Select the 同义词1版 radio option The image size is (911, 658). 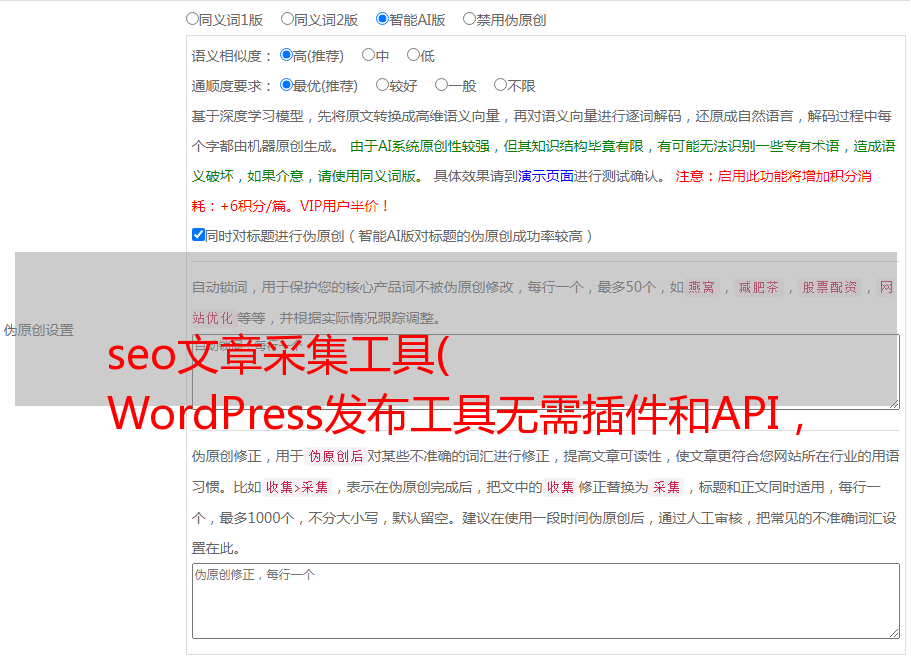coord(192,19)
